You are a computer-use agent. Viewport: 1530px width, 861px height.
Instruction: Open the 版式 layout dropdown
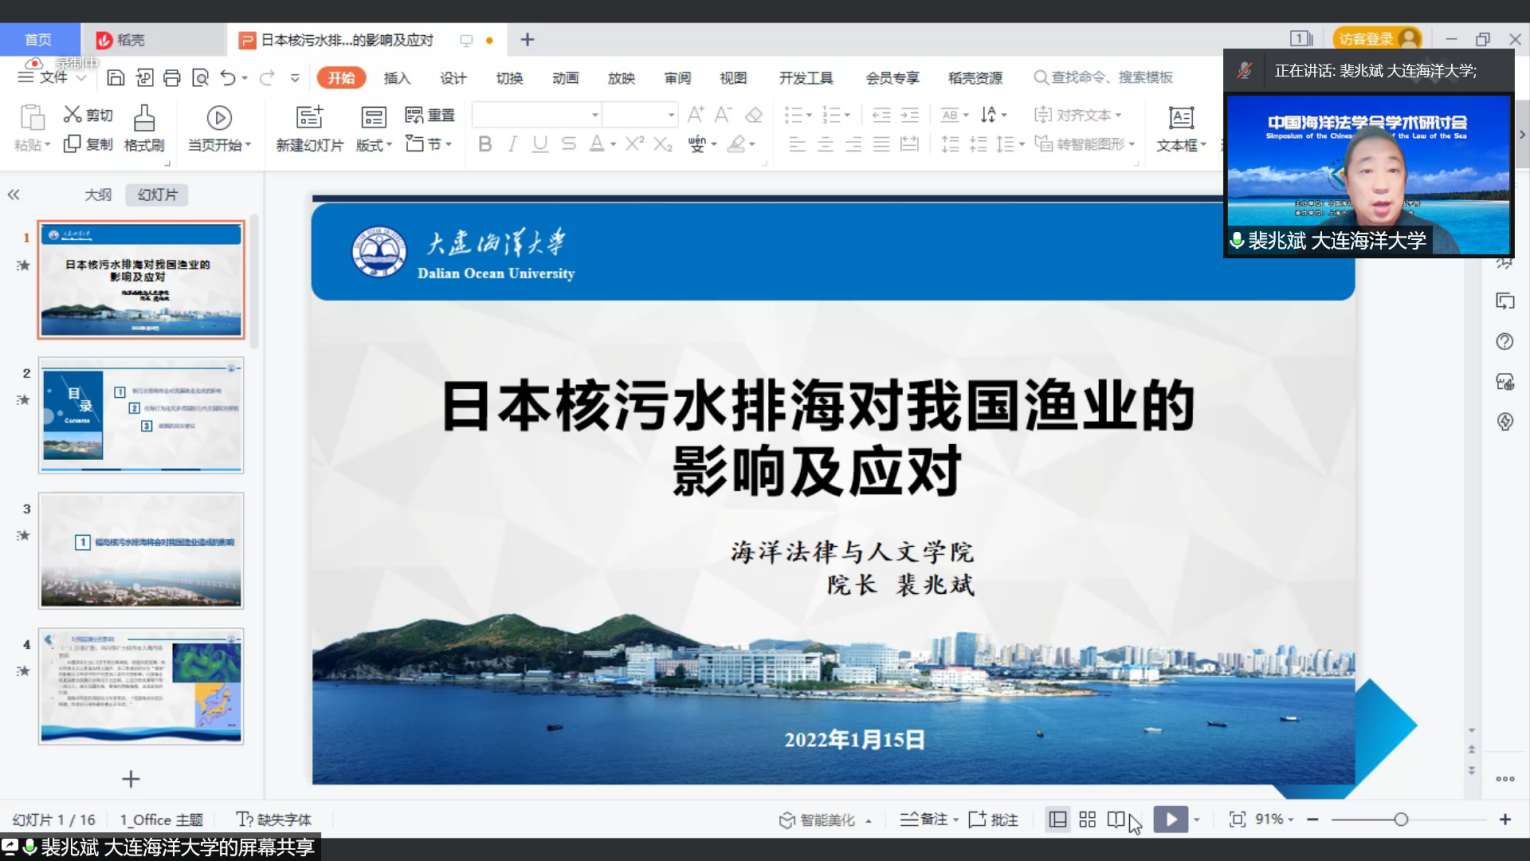(x=374, y=145)
